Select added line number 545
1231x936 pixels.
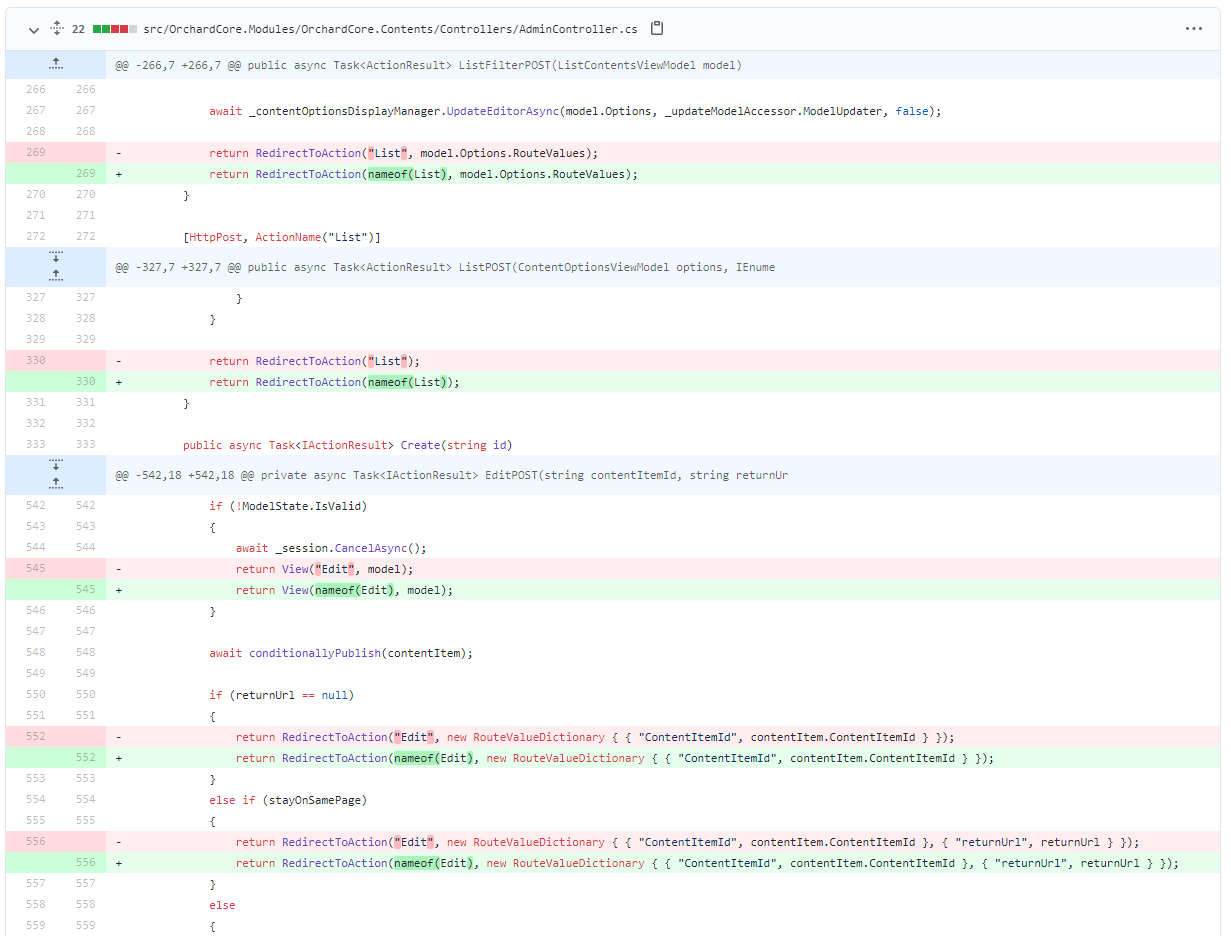tap(85, 590)
